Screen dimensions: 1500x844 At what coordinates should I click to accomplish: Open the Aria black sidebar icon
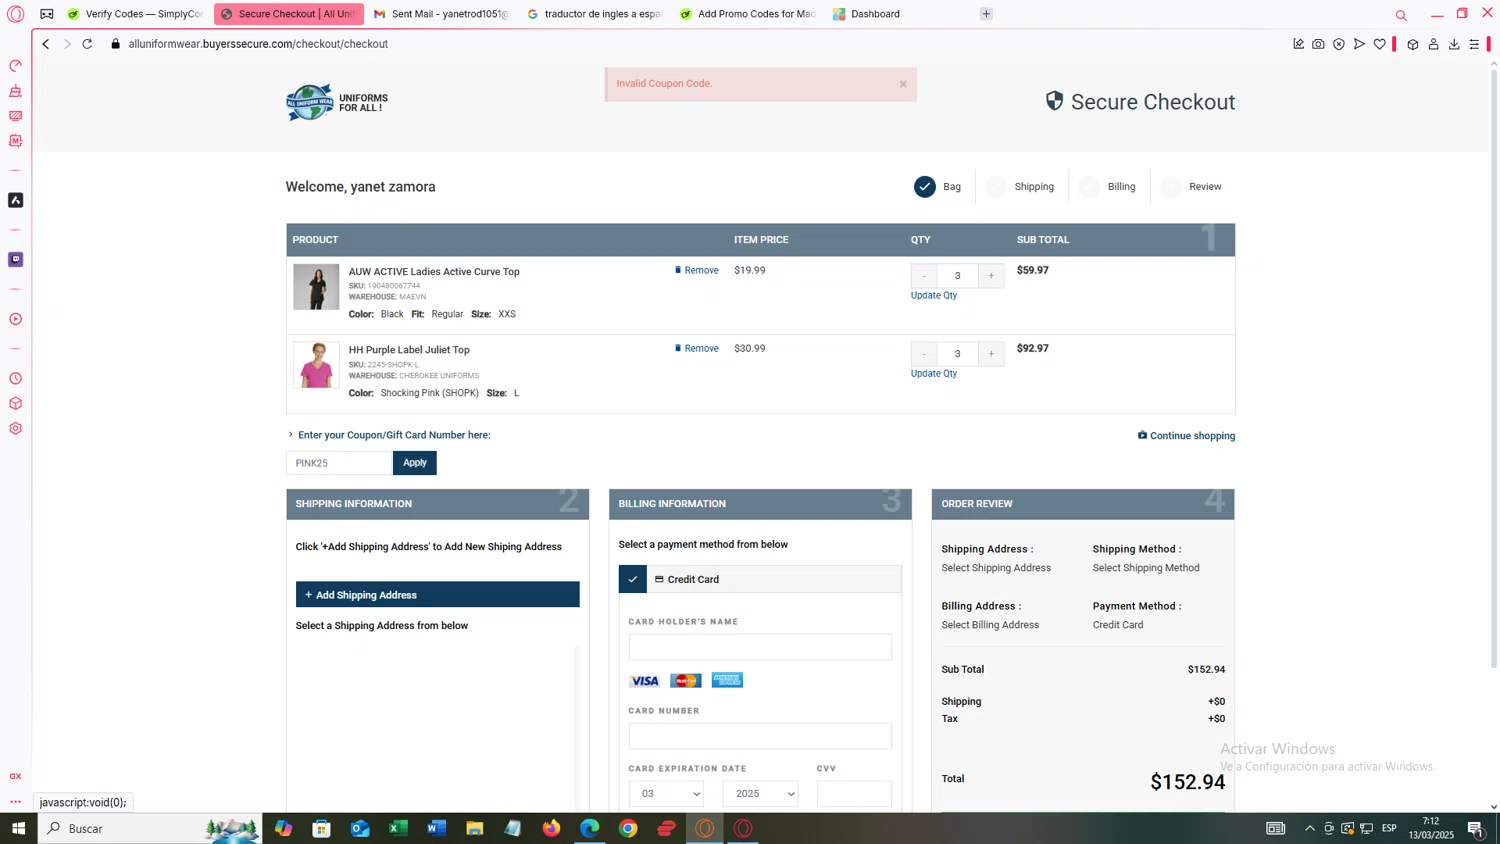pos(15,200)
